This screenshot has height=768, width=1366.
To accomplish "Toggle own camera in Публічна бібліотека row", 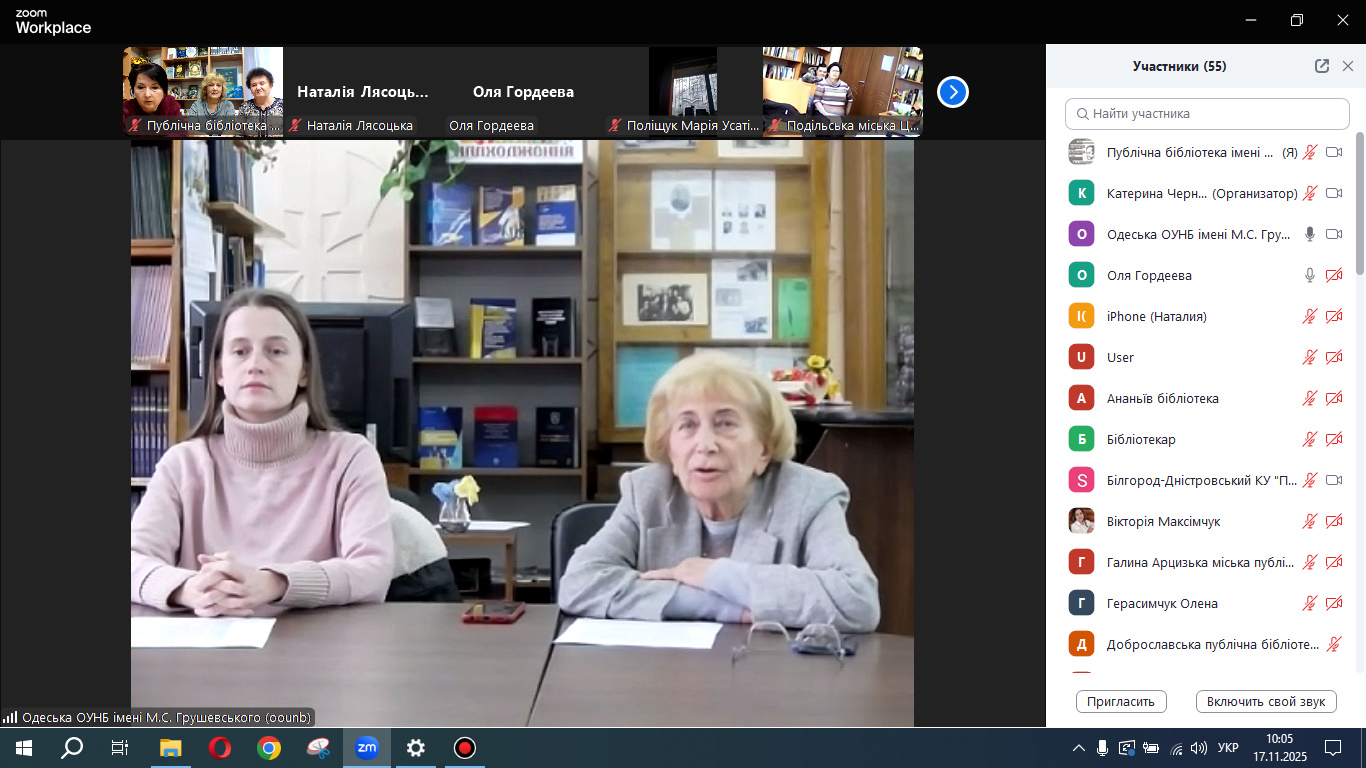I will coord(1333,152).
